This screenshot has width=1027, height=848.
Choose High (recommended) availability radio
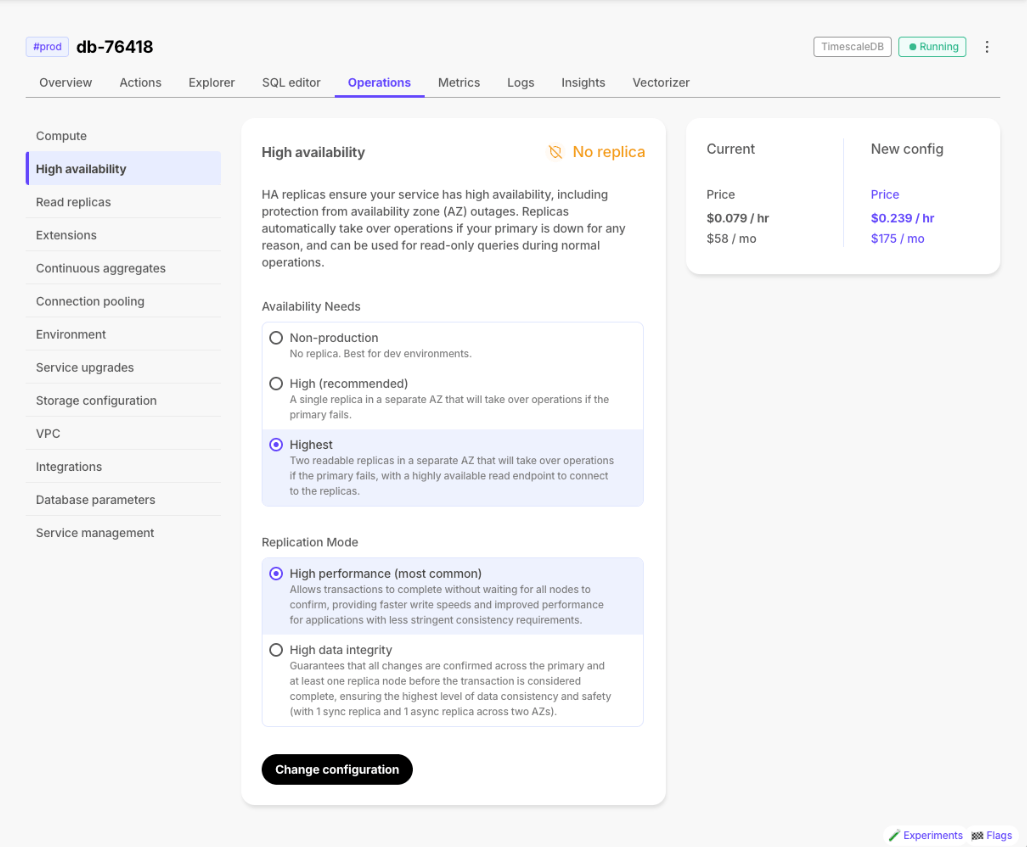pos(276,384)
